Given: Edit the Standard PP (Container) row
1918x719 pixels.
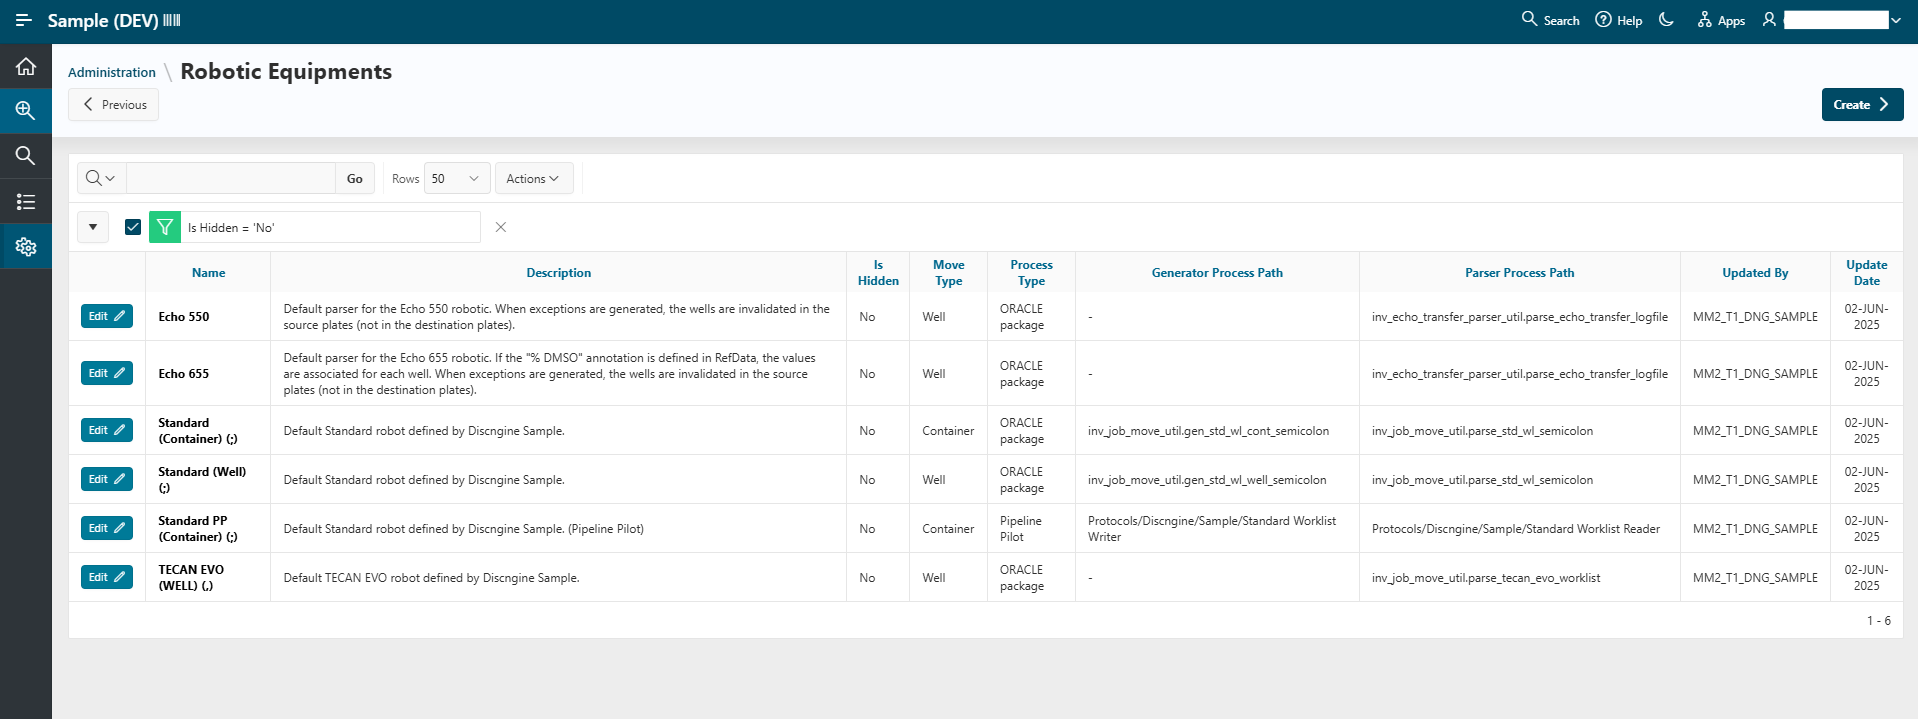Looking at the screenshot, I should tap(107, 528).
